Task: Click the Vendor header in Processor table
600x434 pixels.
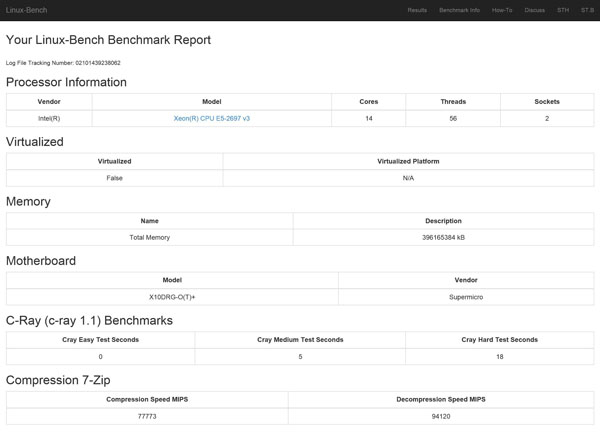Action: tap(49, 101)
